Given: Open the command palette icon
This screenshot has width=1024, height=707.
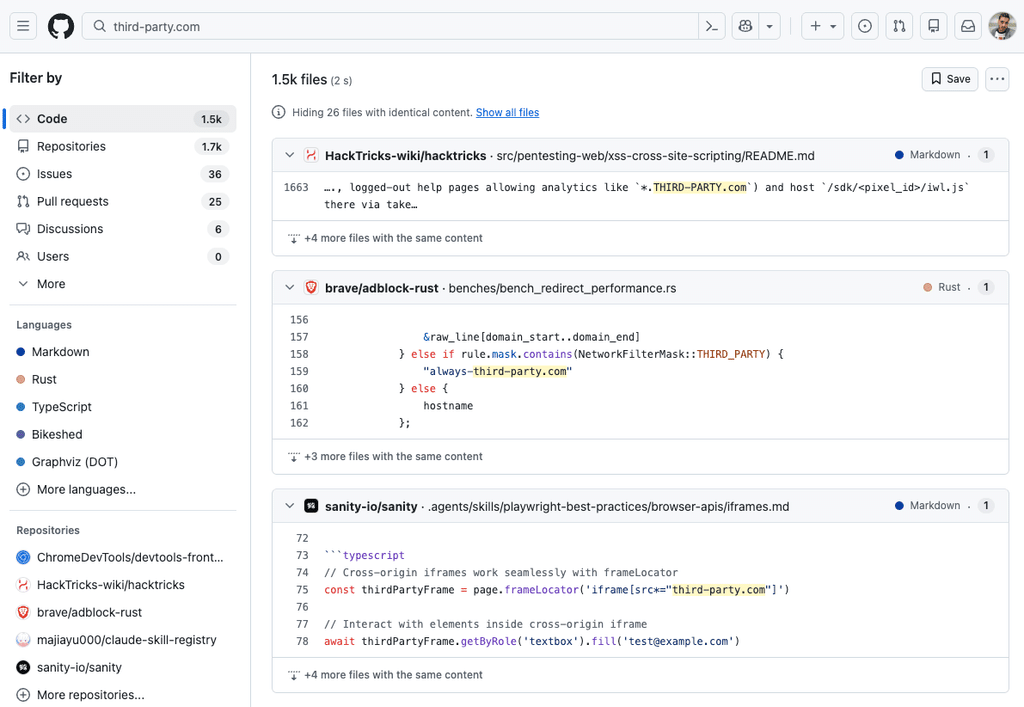Looking at the screenshot, I should tap(712, 26).
